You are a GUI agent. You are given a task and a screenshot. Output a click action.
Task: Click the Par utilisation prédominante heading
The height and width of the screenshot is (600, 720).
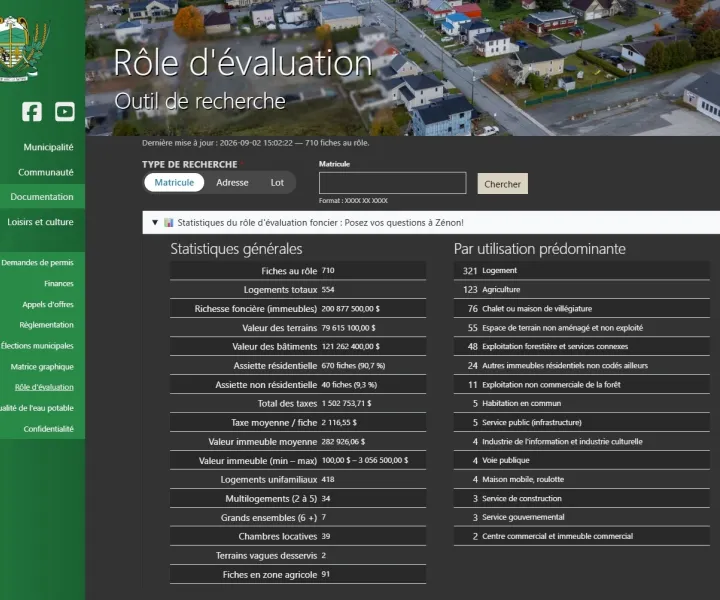tap(540, 249)
